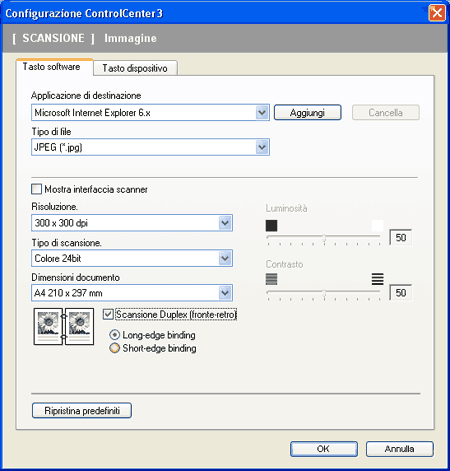Screen dimensions: 450x471
Task: Click the low contrast gray lines icon
Action: 271,279
